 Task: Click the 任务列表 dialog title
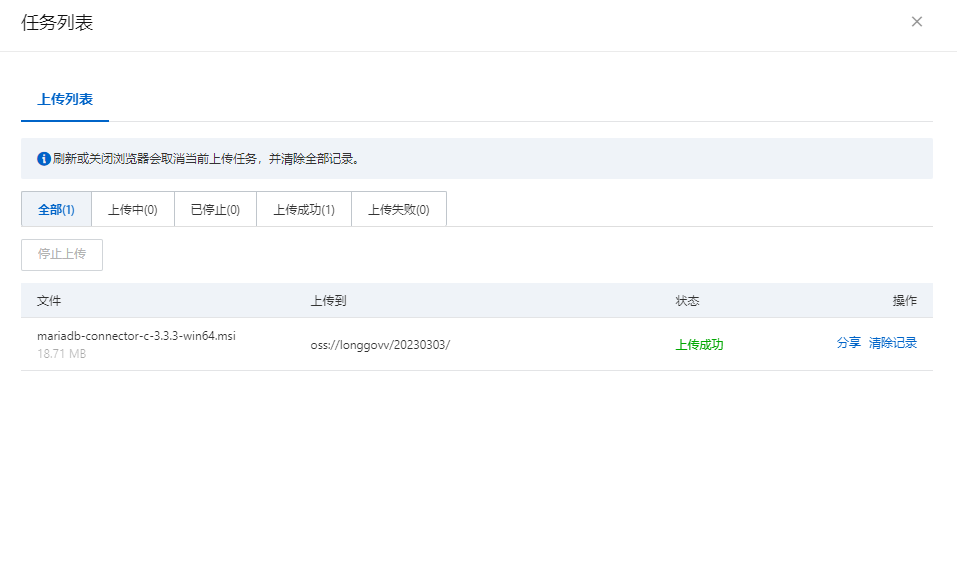57,23
